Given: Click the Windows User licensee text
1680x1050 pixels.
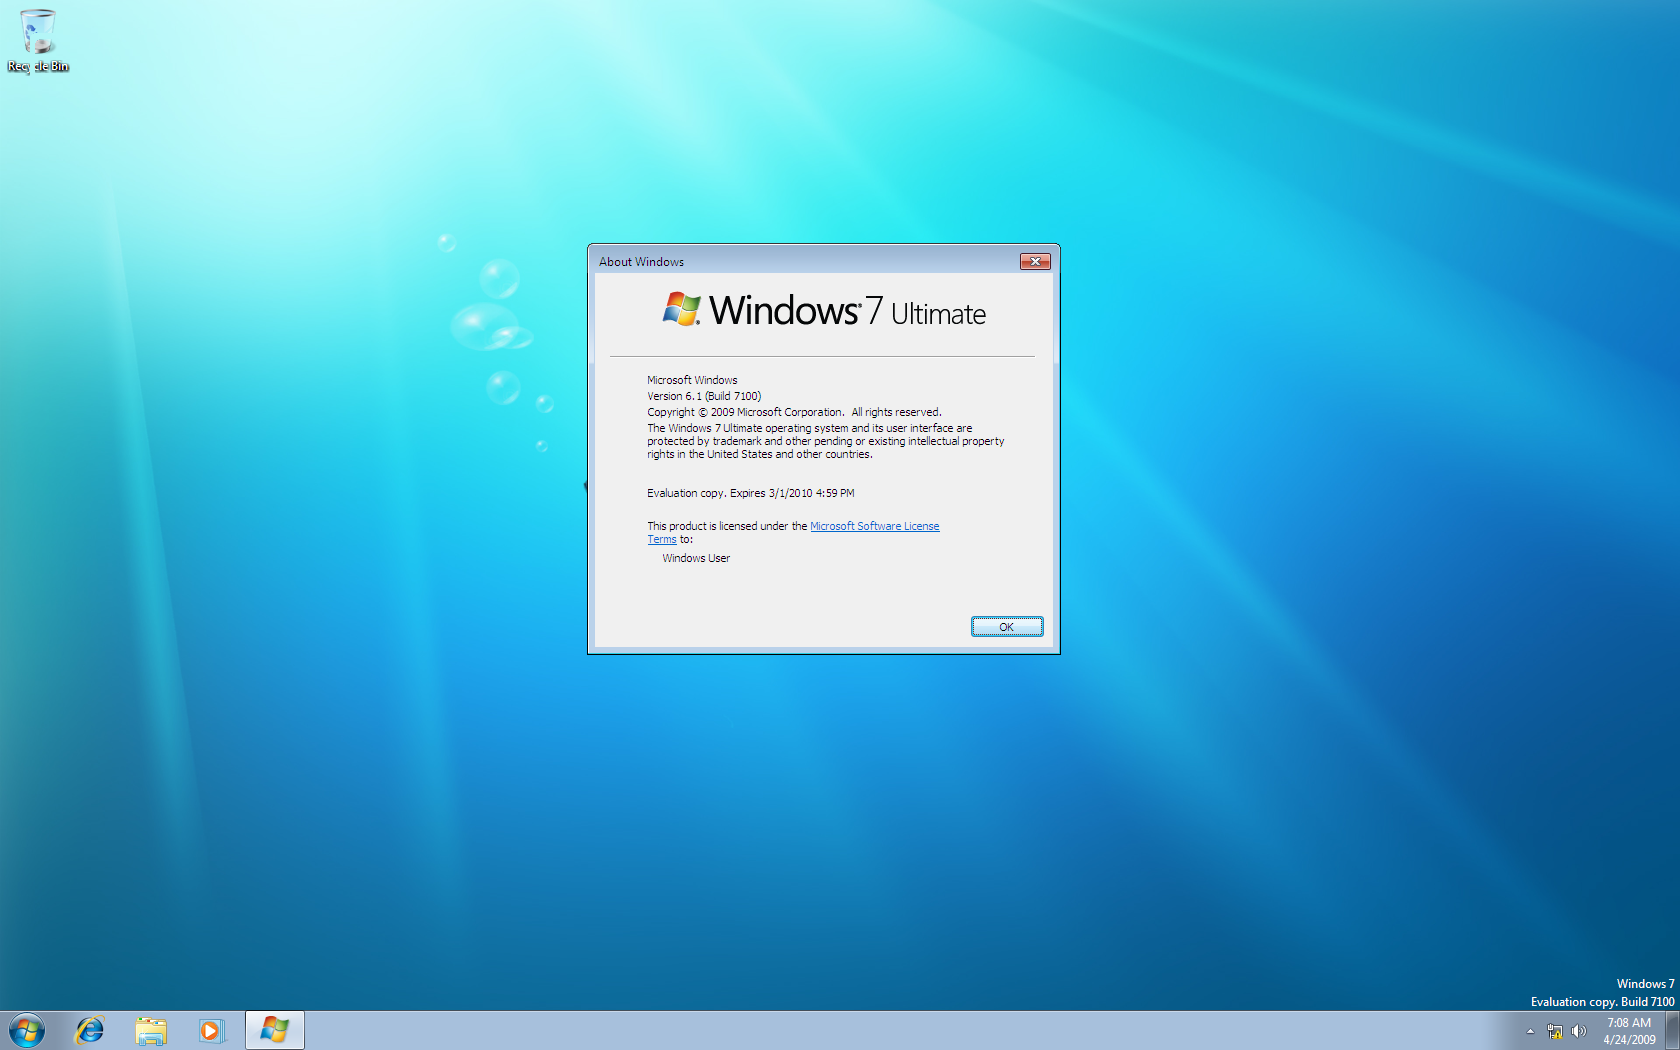Looking at the screenshot, I should (x=695, y=558).
